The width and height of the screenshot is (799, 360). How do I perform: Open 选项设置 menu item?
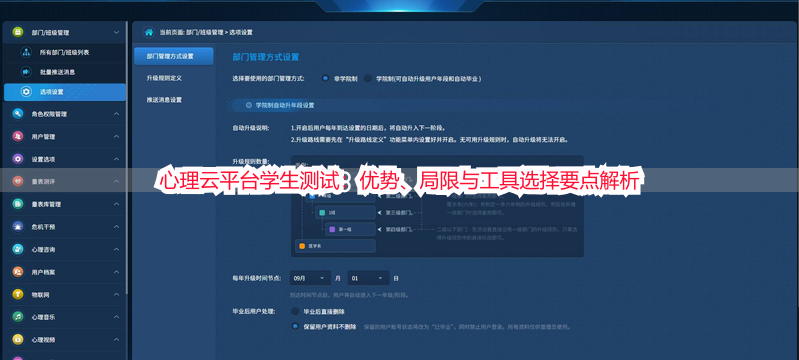[65, 92]
